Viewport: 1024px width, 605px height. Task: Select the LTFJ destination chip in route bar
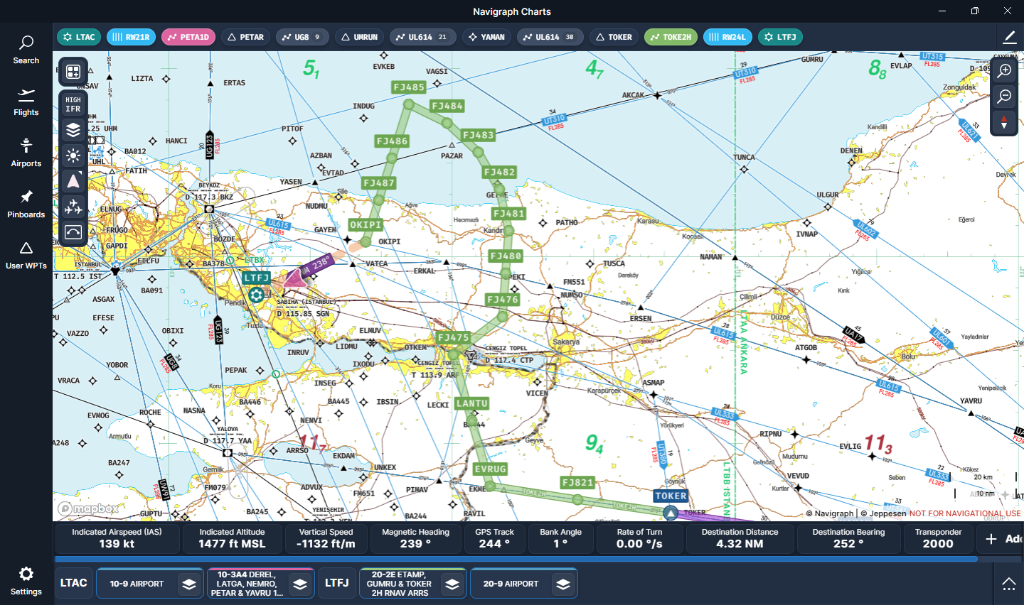coord(780,37)
